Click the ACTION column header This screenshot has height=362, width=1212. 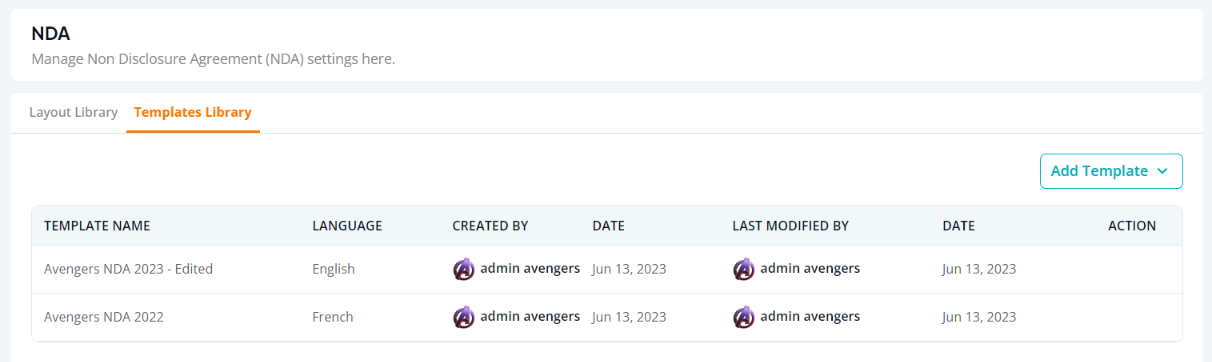click(1132, 226)
